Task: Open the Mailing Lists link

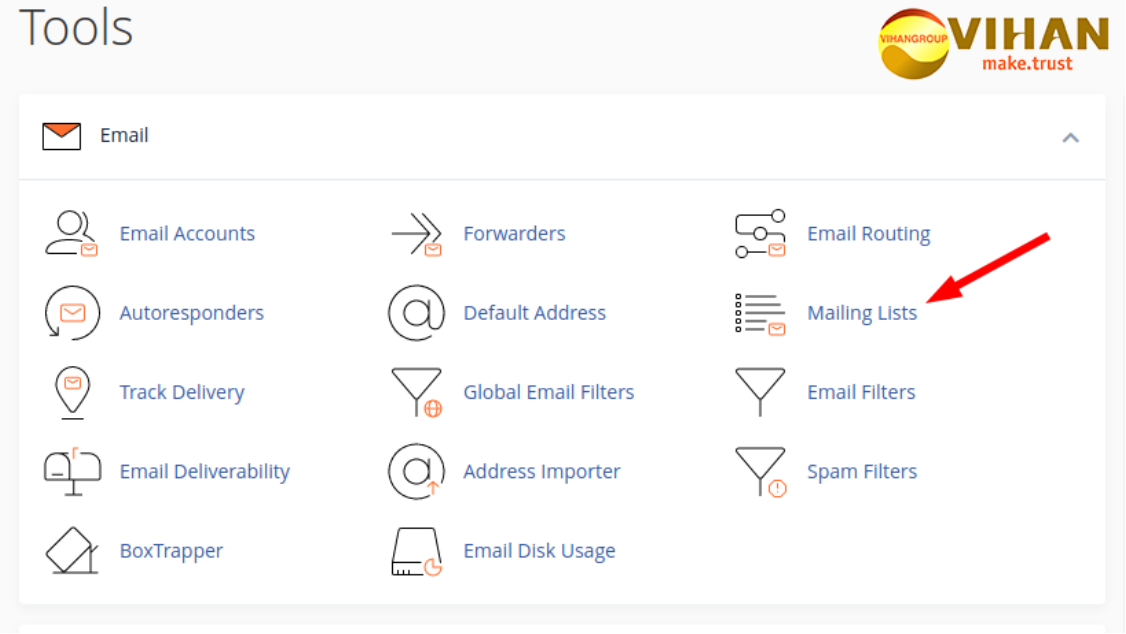Action: 861,313
